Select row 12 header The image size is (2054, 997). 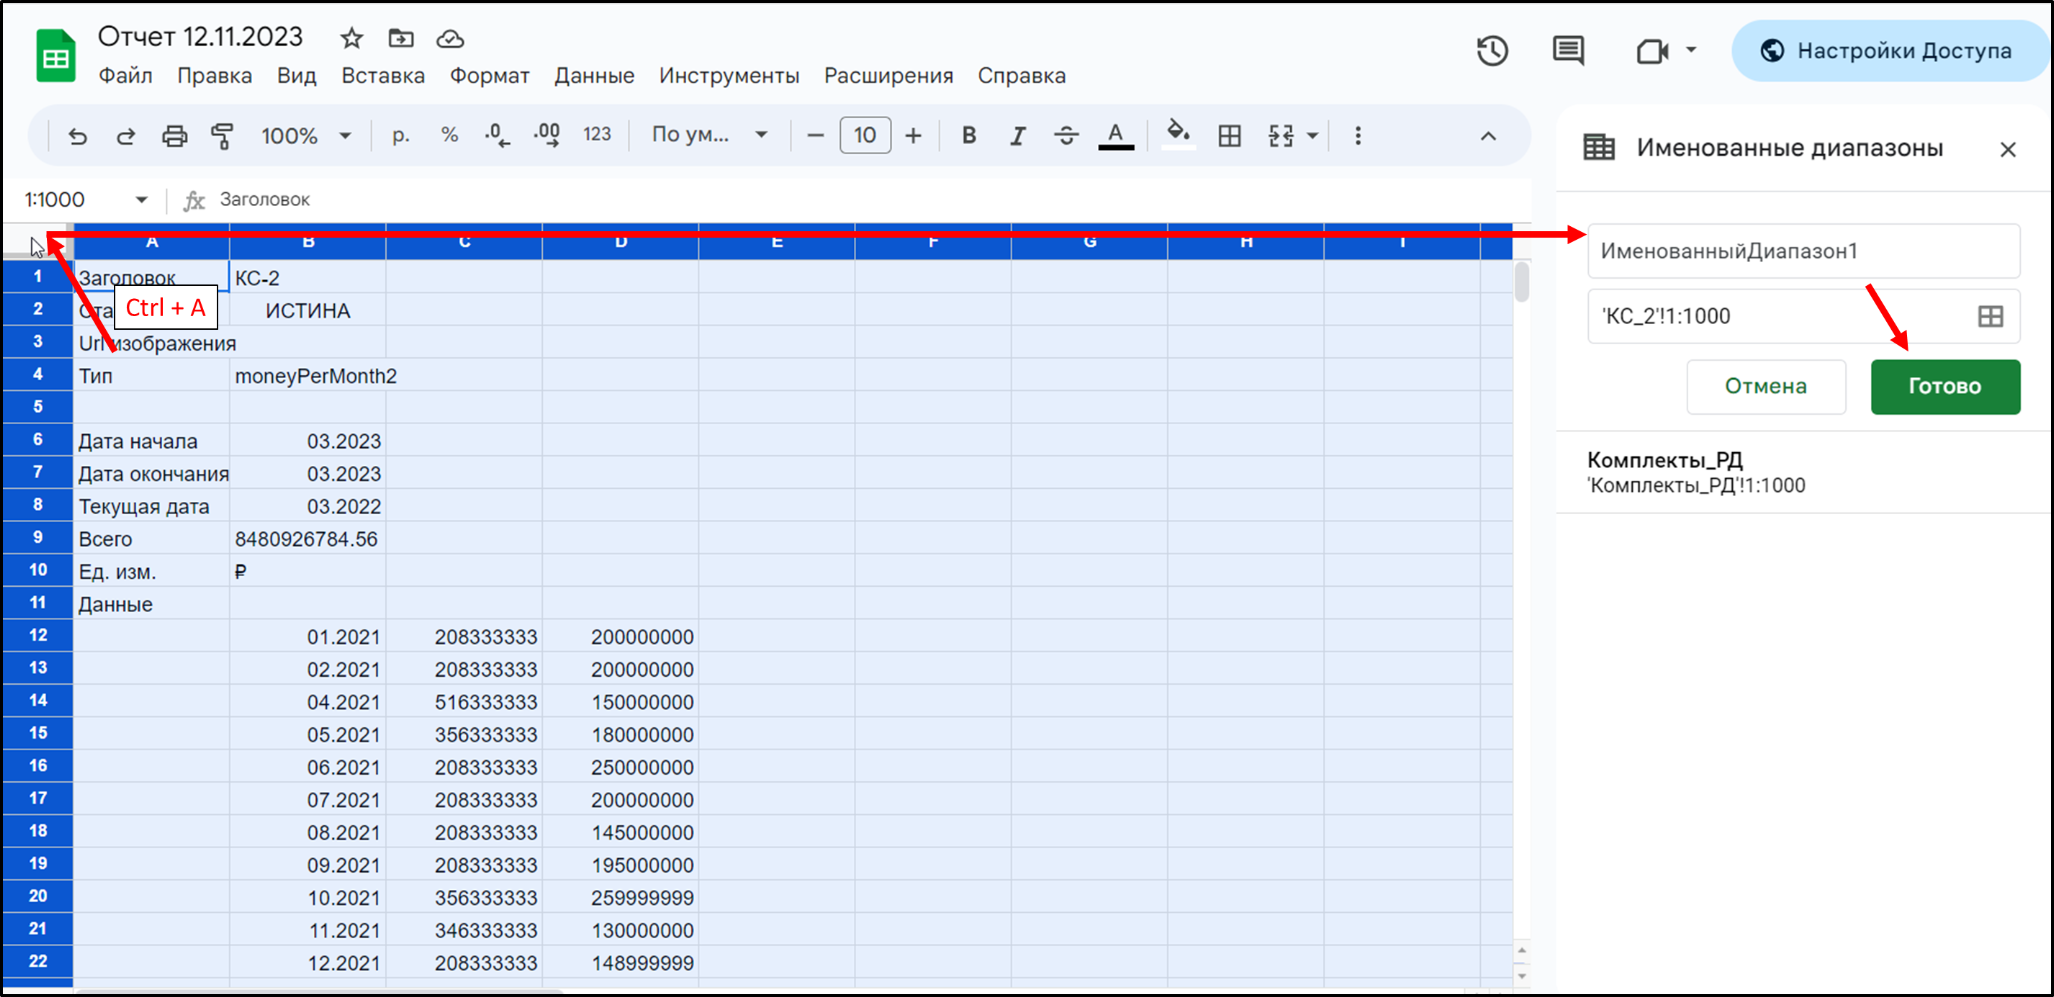(38, 636)
